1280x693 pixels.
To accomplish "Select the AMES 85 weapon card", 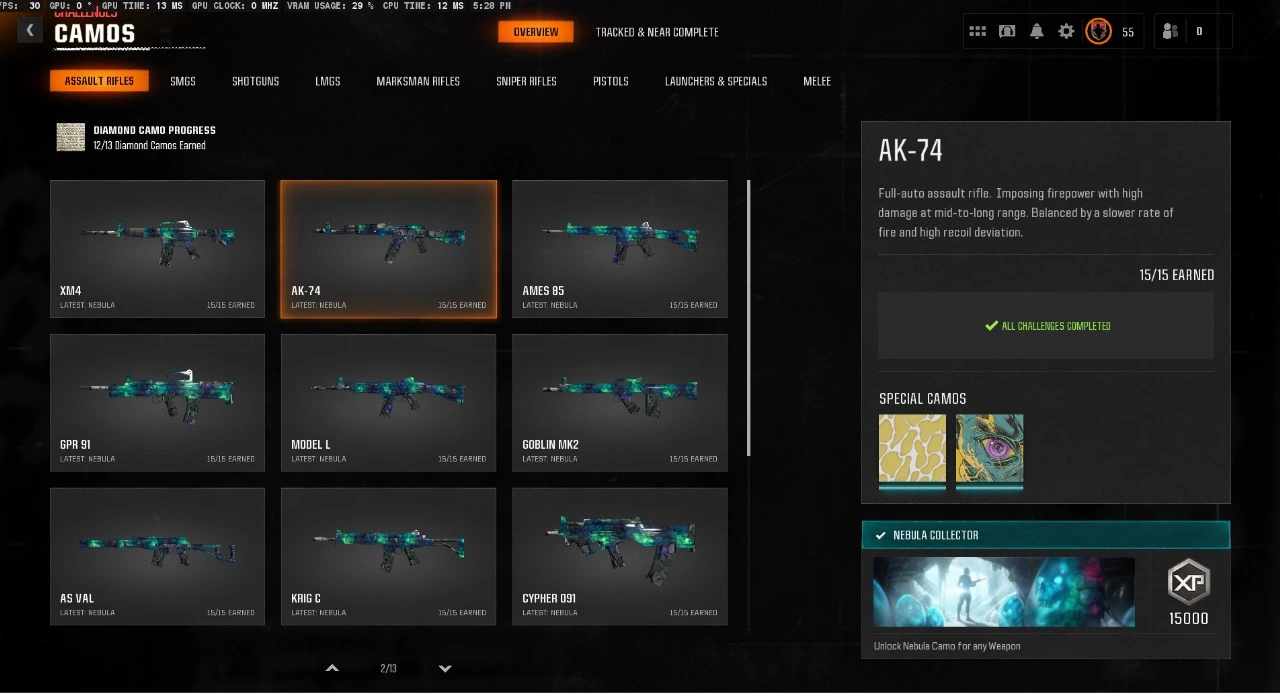I will coord(620,249).
